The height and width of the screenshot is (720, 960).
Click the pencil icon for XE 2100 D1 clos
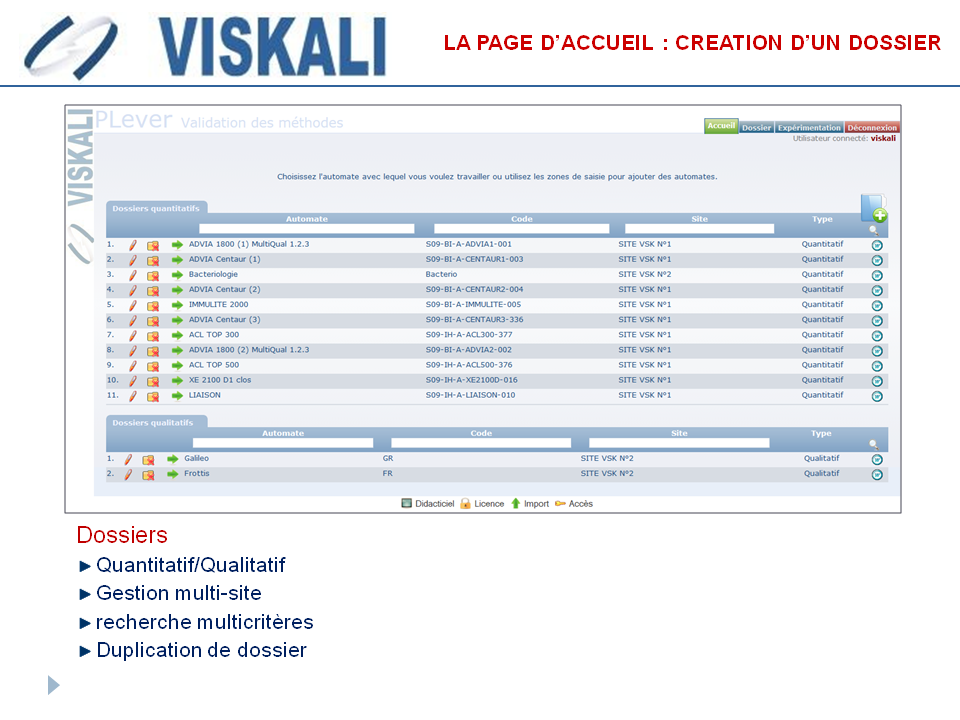coord(133,381)
